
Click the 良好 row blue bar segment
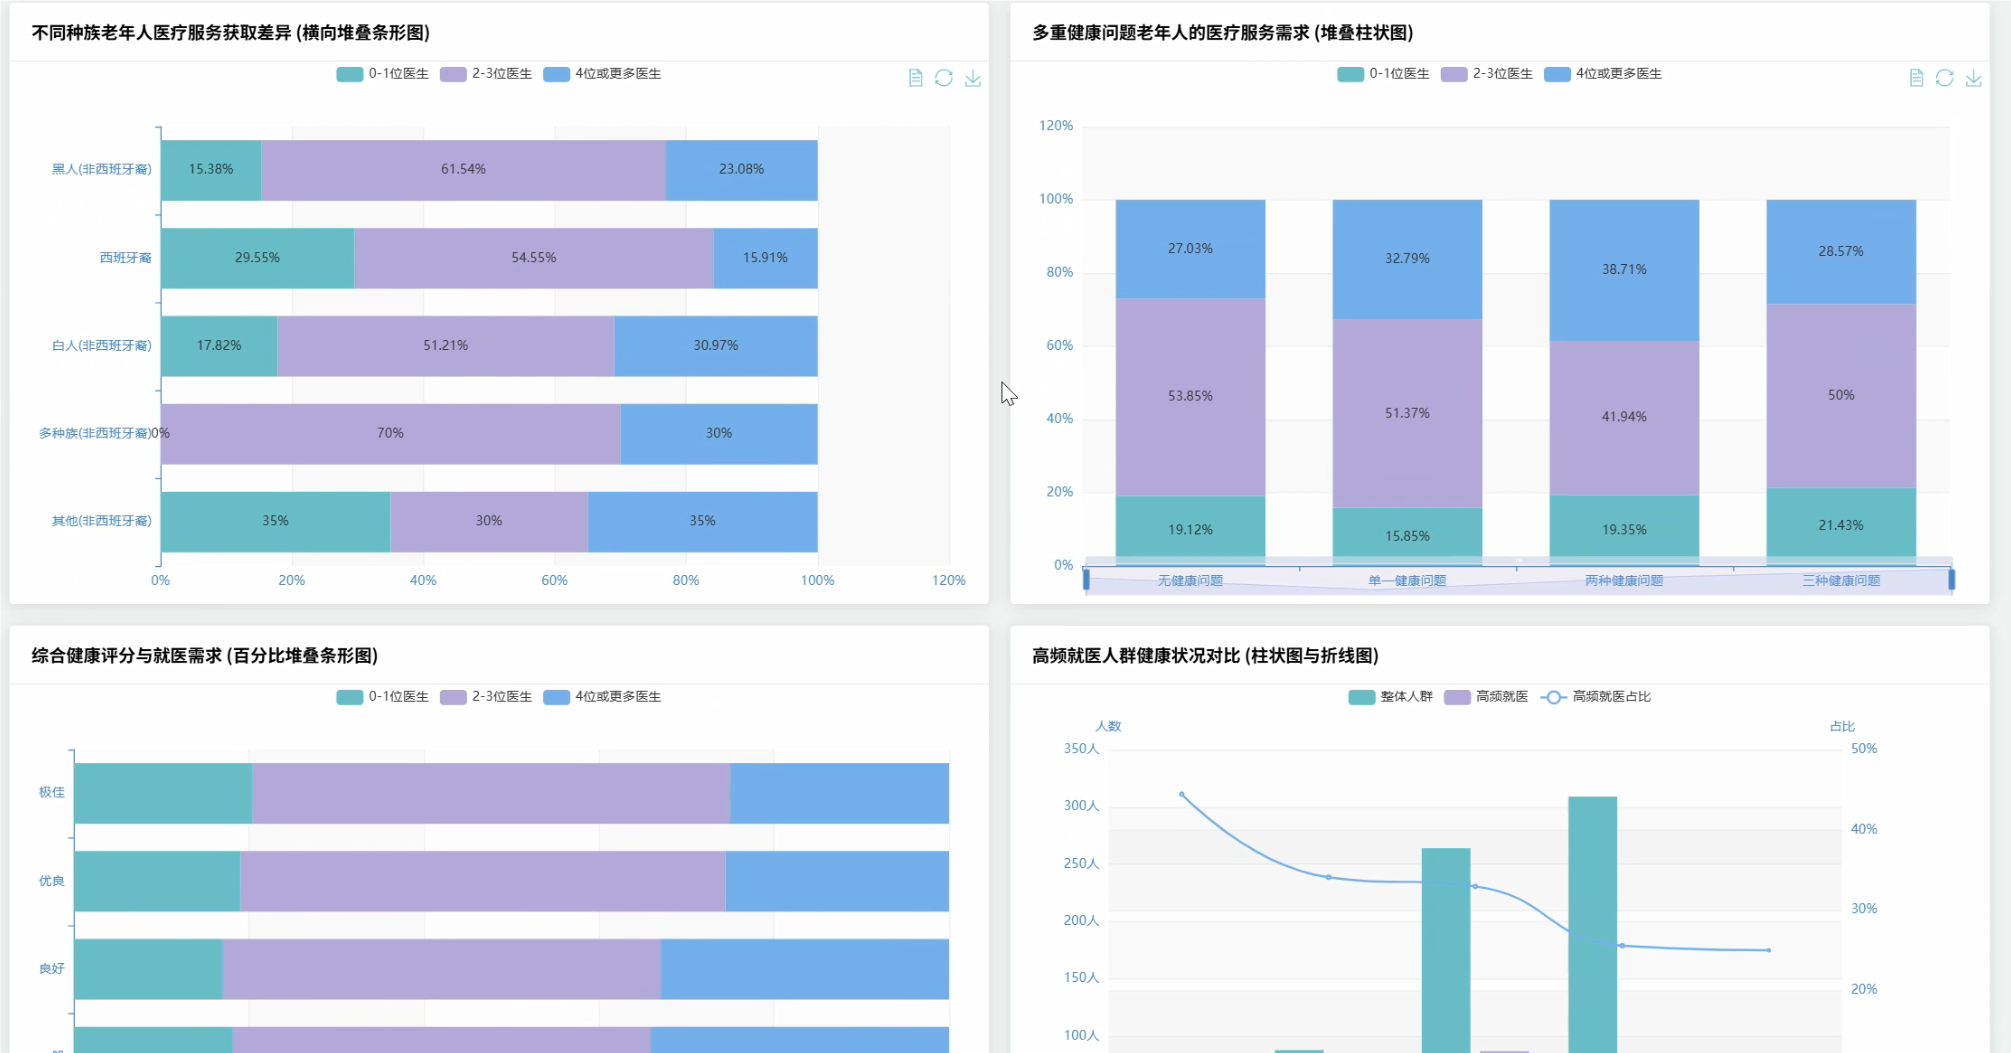(805, 969)
